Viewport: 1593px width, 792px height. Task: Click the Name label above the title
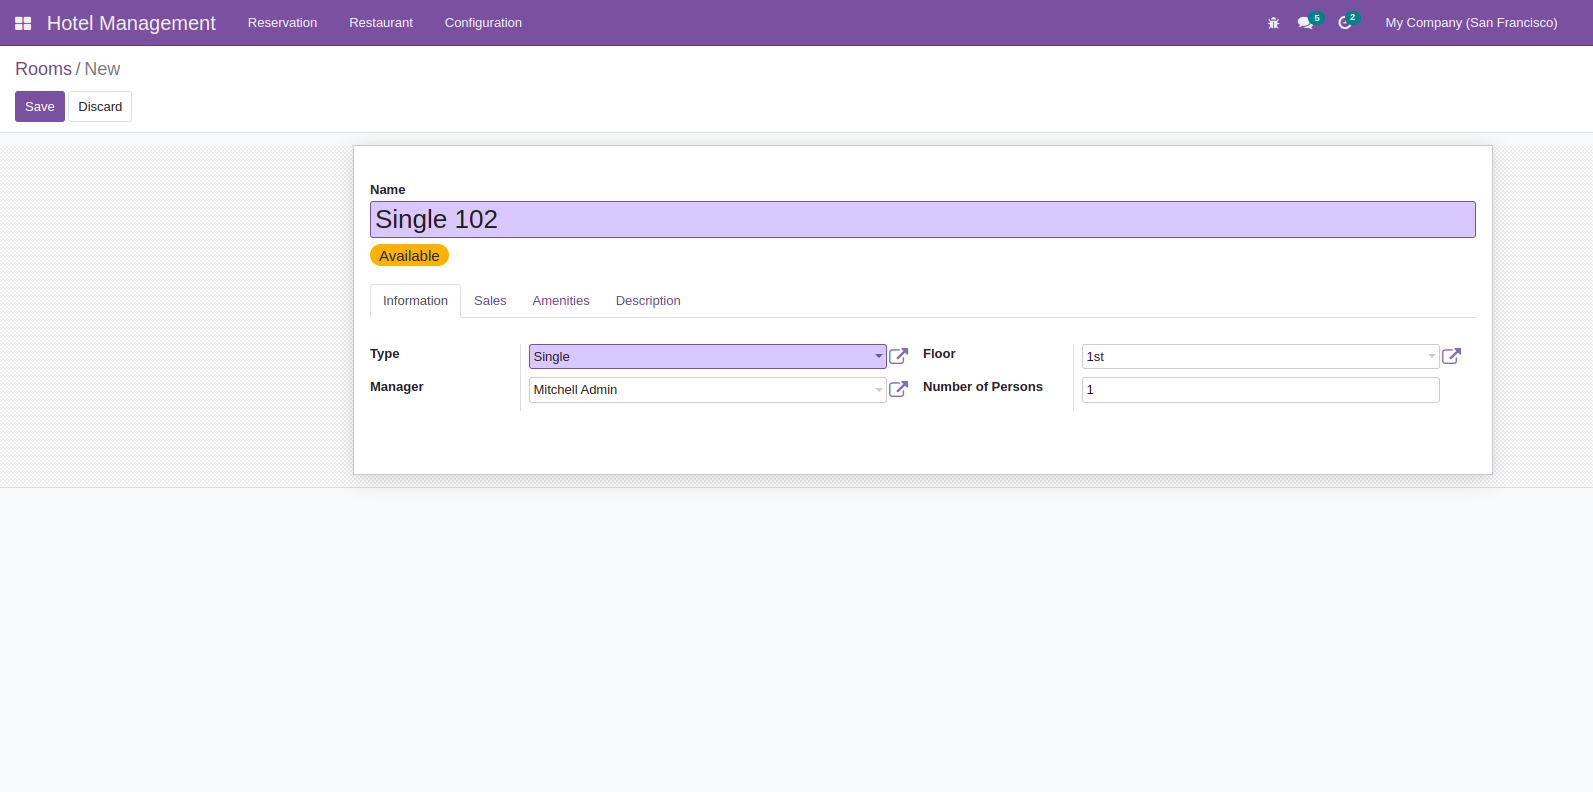coord(388,190)
